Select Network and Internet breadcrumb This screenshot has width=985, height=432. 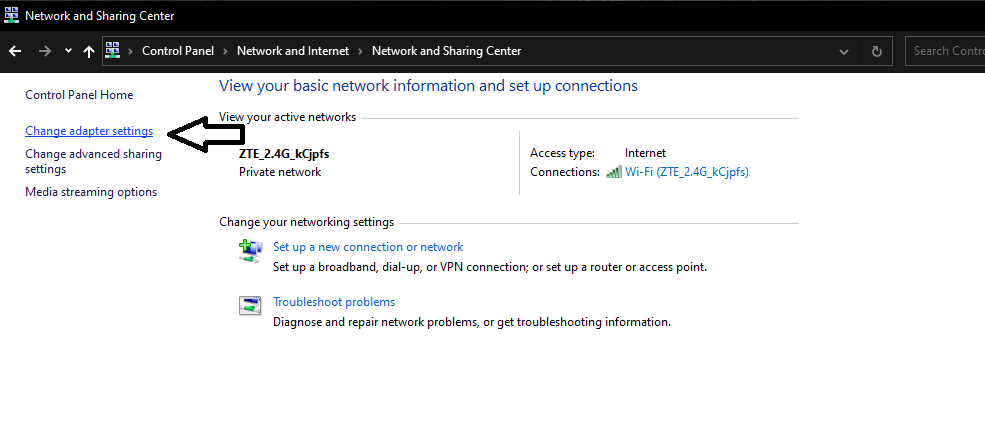(x=293, y=51)
